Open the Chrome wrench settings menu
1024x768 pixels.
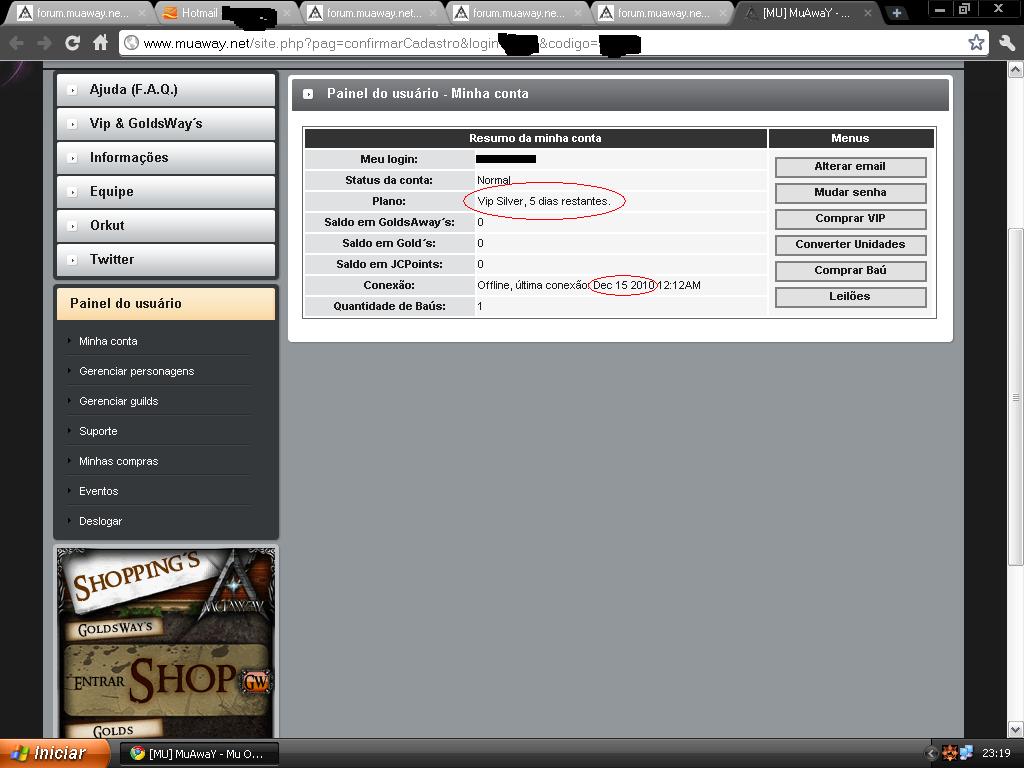click(x=1007, y=43)
